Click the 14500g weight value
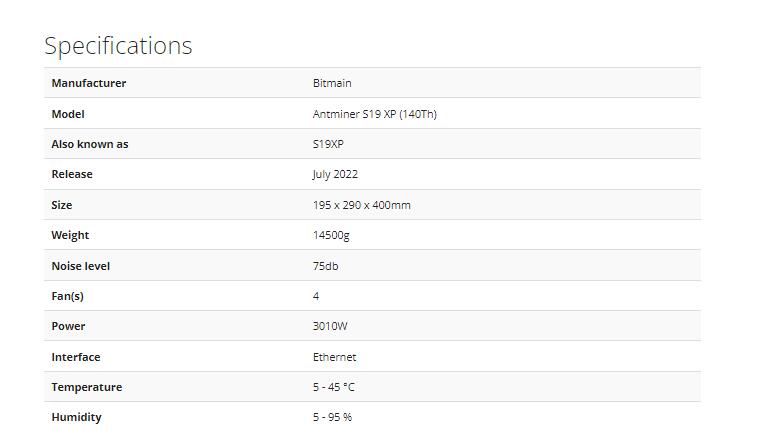The image size is (764, 444). 331,235
